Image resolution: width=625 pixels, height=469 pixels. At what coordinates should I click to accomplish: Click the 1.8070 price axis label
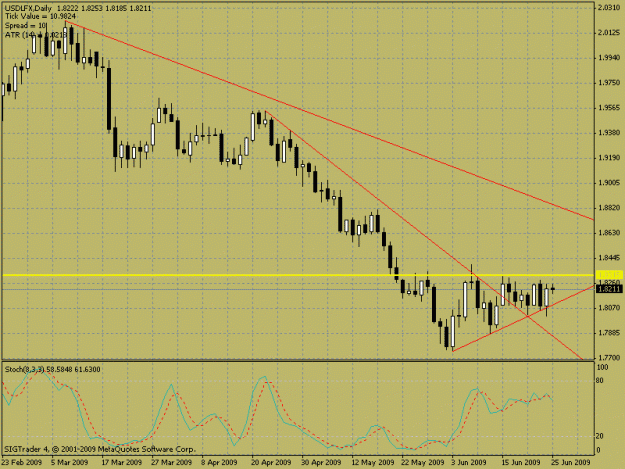(x=609, y=308)
